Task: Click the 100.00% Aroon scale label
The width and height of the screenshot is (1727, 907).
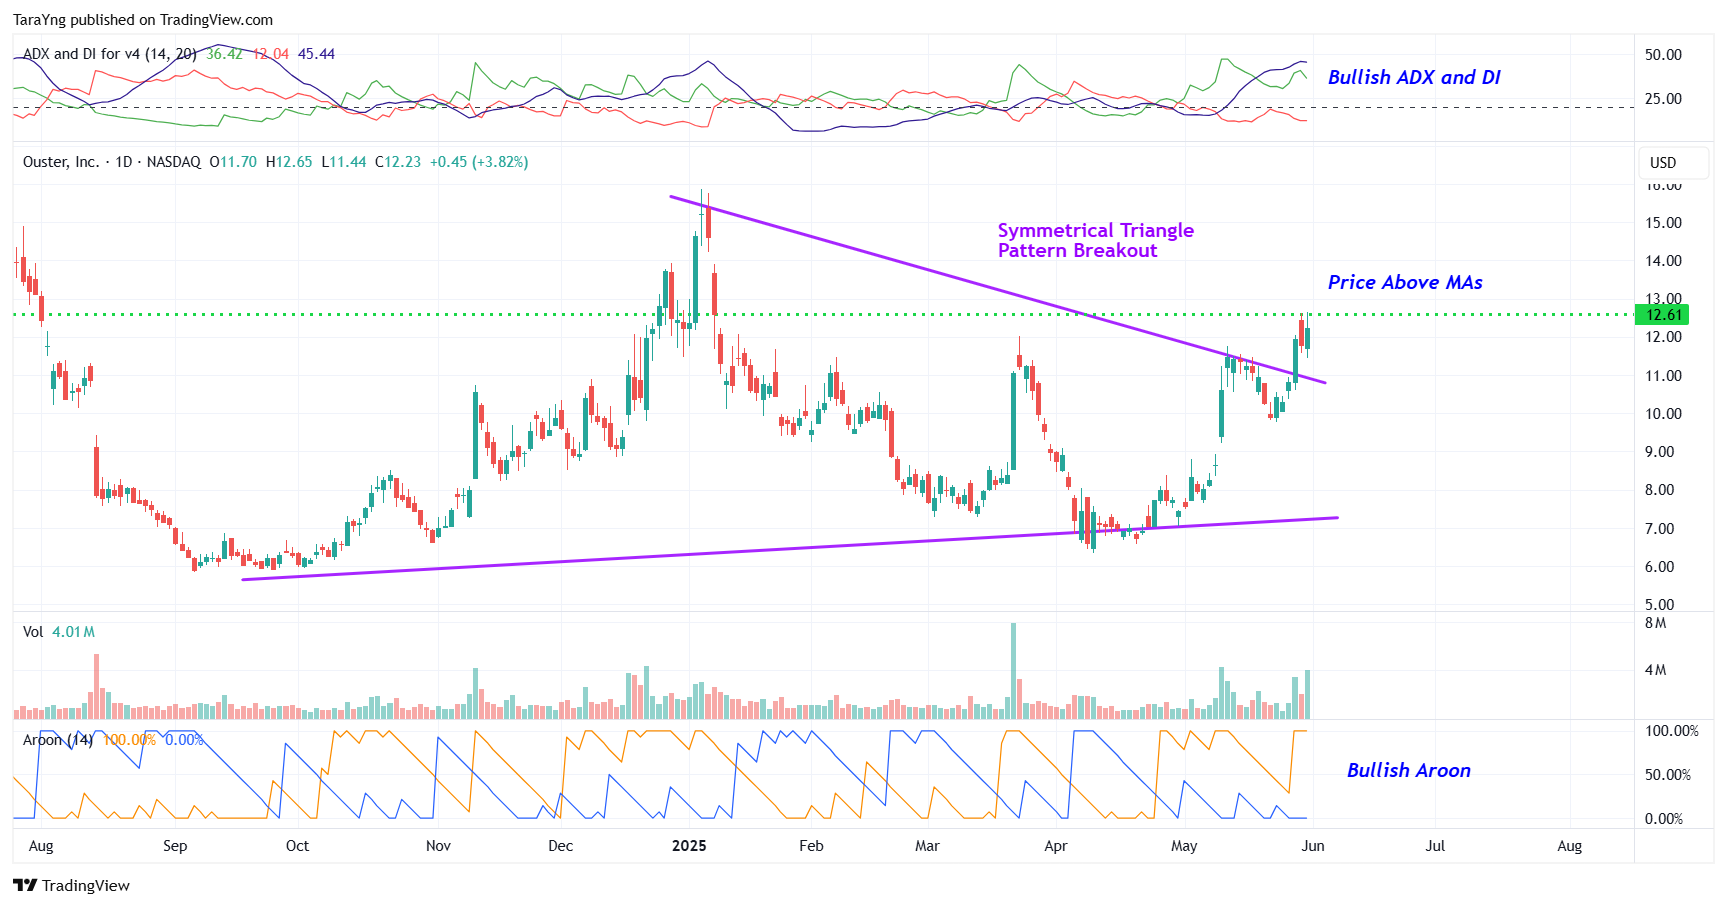Action: tap(1672, 731)
